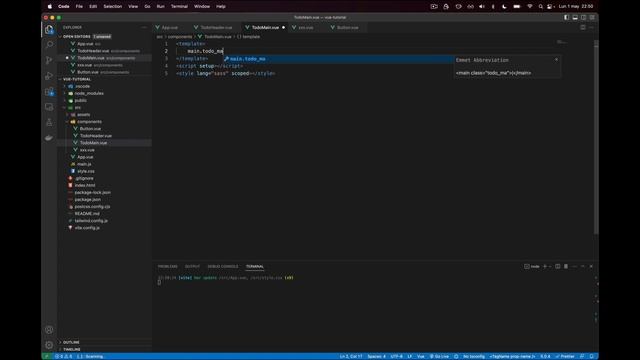Change Vue language mode in status bar
Viewport: 640px width, 360px height.
click(x=420, y=356)
